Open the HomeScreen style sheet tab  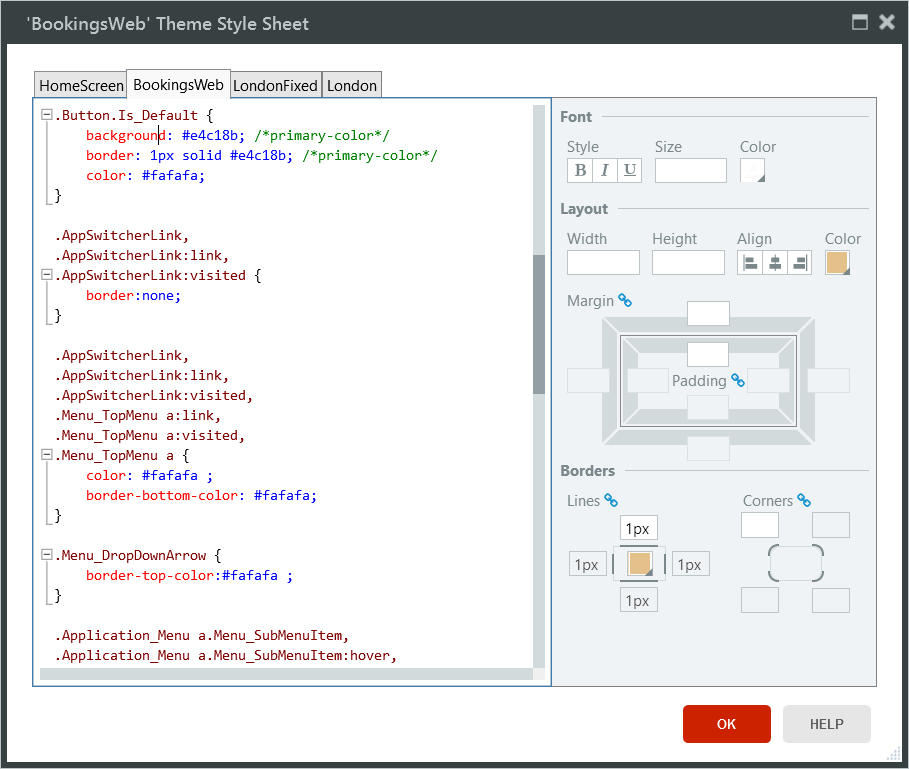point(80,85)
